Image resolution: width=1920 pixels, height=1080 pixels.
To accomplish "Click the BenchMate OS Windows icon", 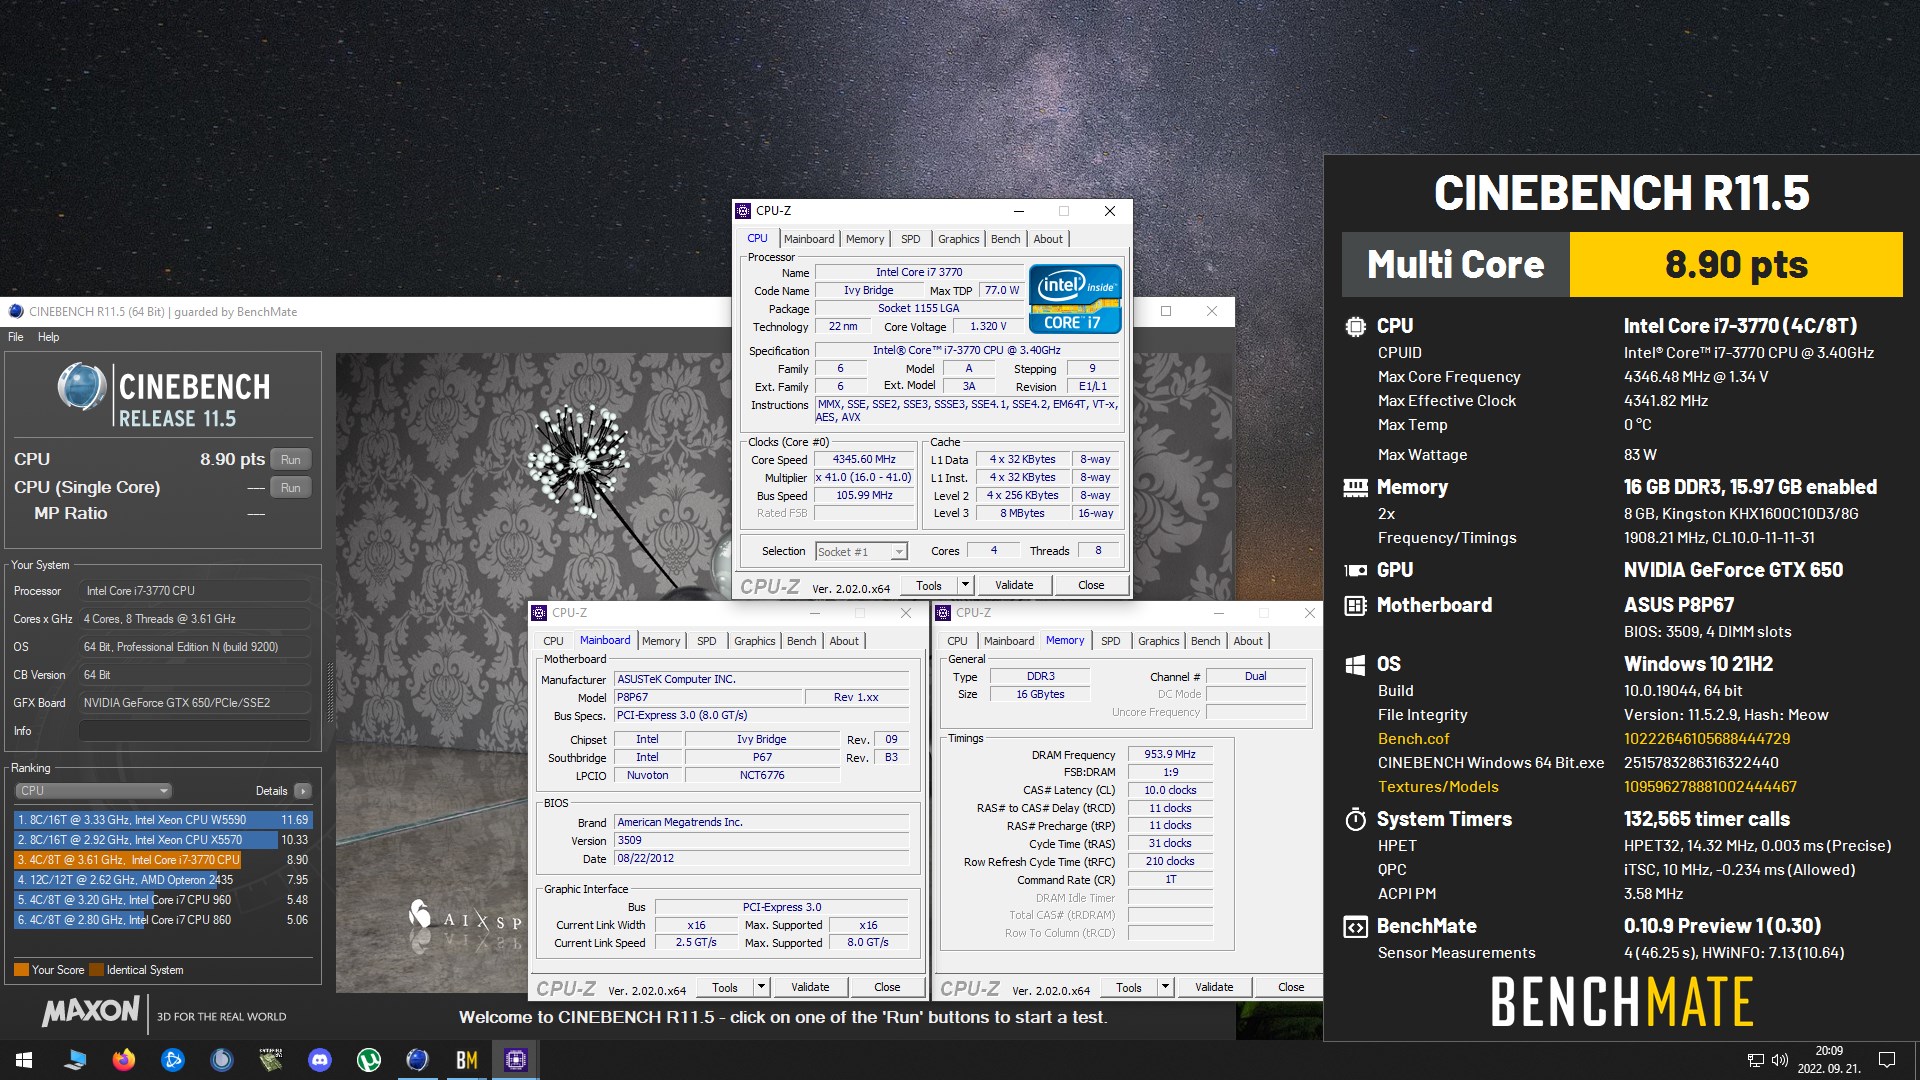I will [1355, 665].
